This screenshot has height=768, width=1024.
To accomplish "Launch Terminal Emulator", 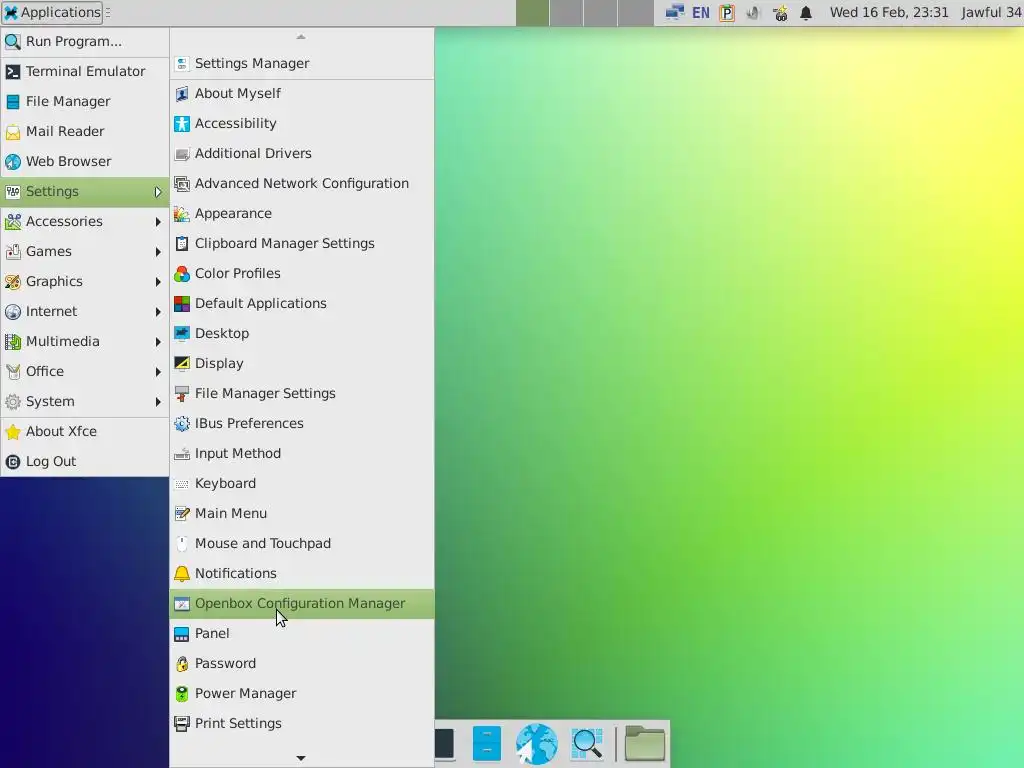I will (85, 72).
